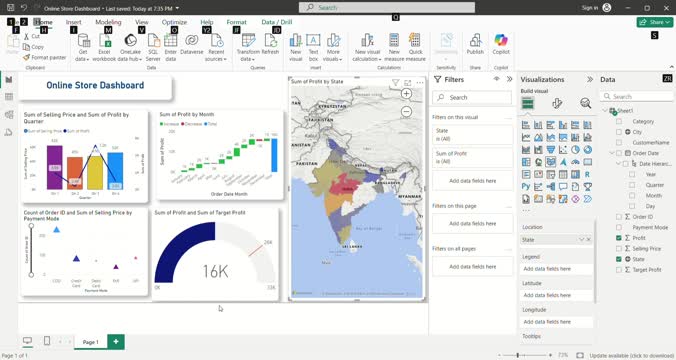Check the Order ID field
The width and height of the screenshot is (676, 360).
[619, 216]
